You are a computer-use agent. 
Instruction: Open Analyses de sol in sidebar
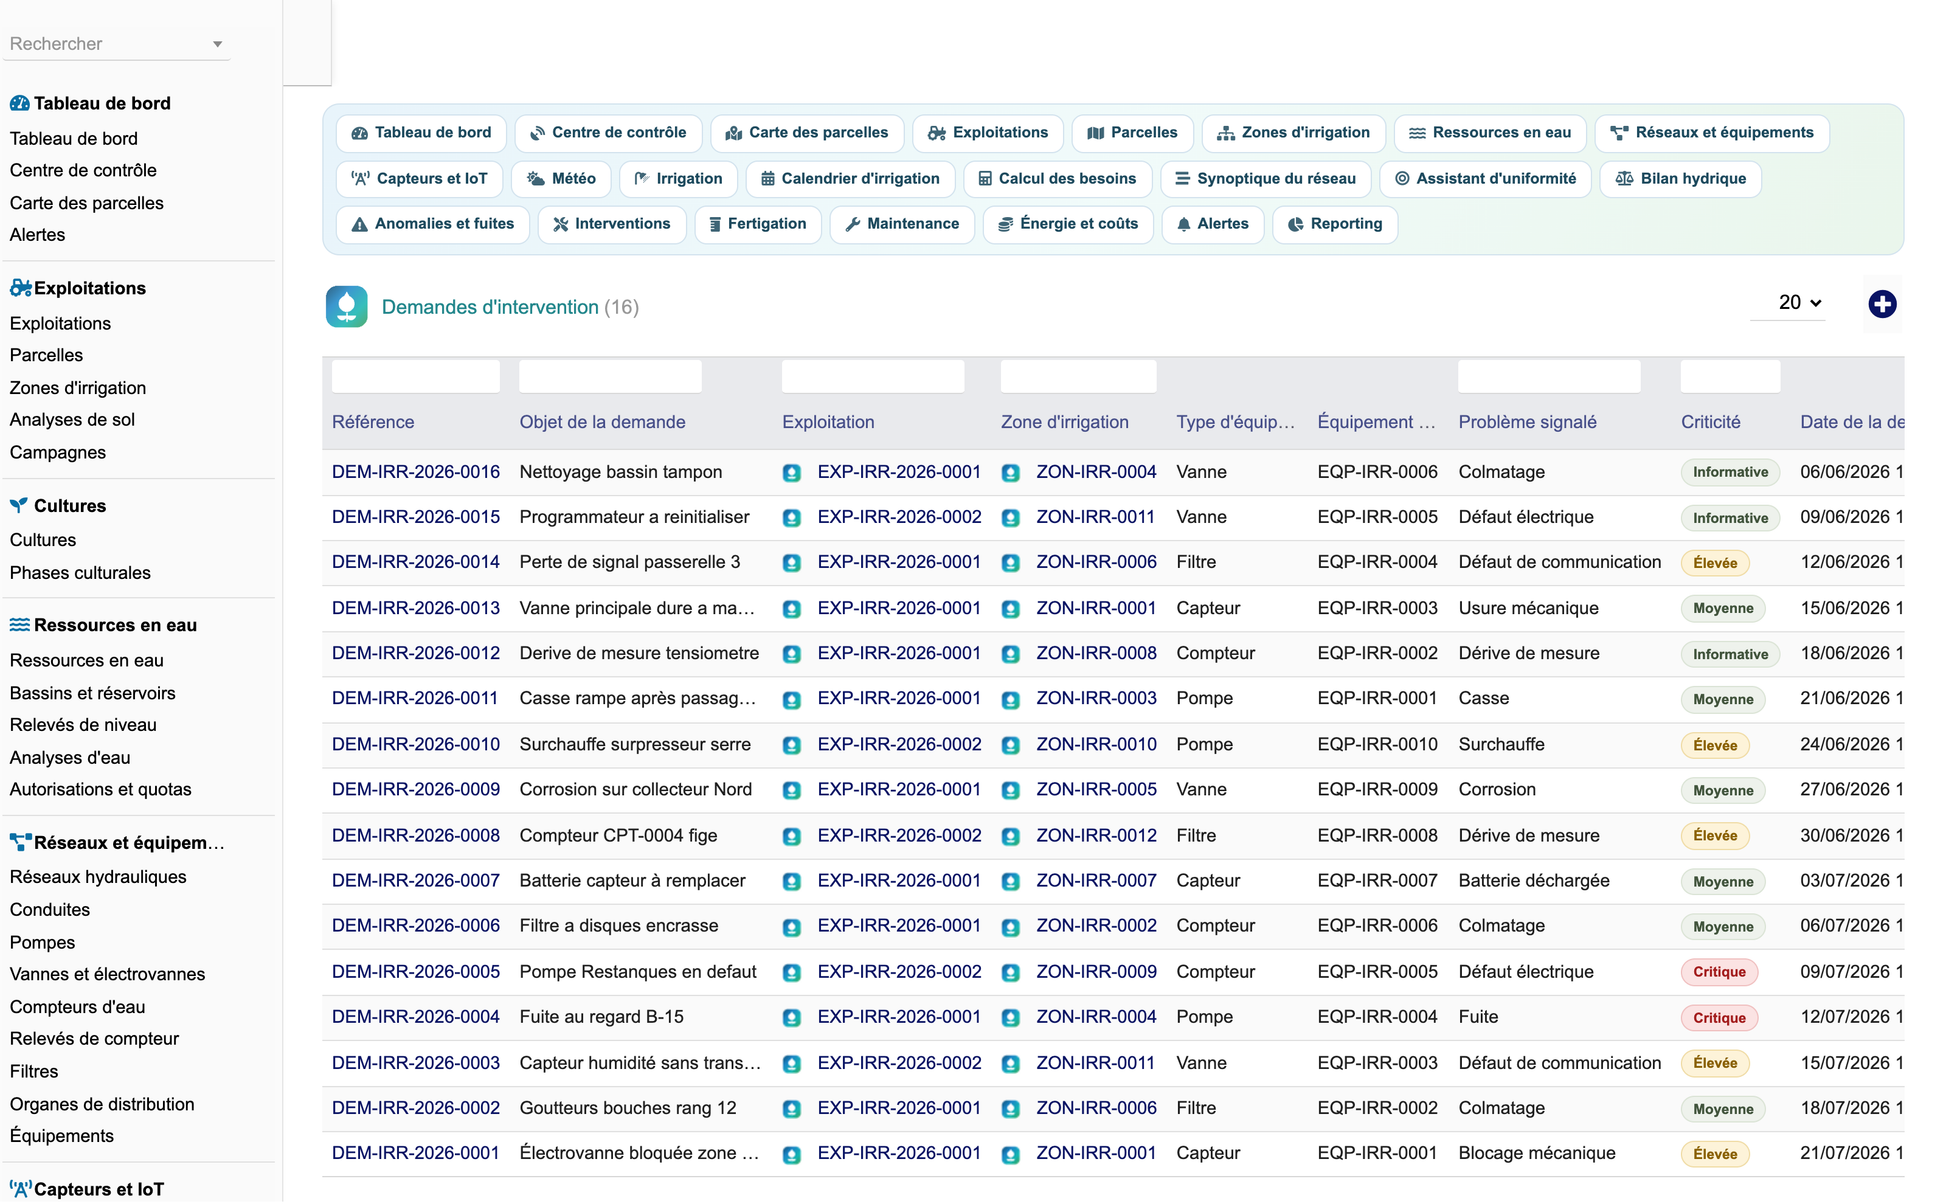click(72, 420)
